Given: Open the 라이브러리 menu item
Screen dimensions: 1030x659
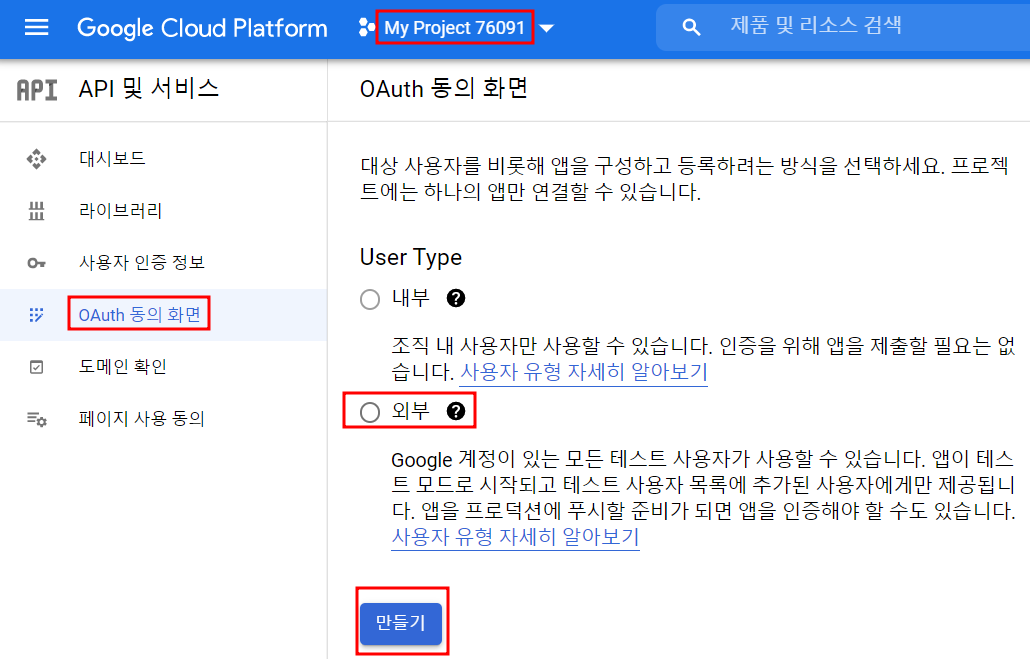Looking at the screenshot, I should coord(120,211).
